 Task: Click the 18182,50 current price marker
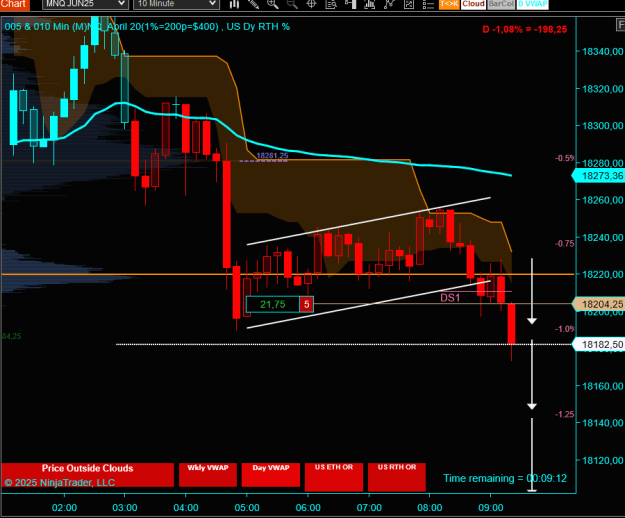(x=599, y=344)
